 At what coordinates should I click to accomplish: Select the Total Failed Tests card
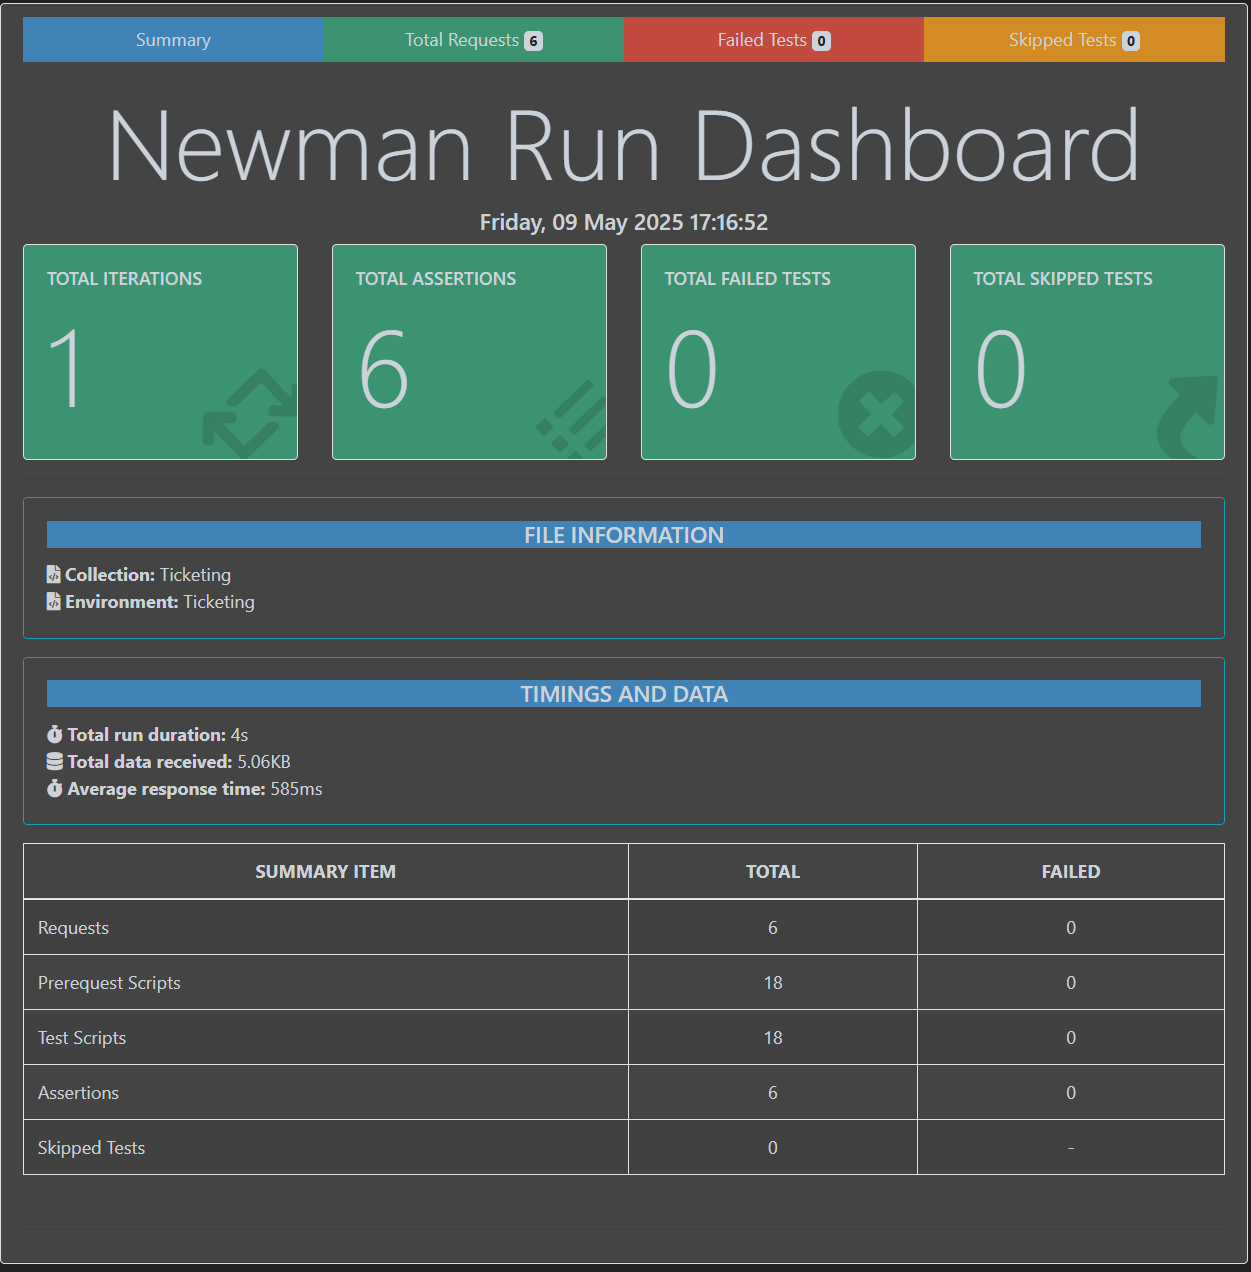(778, 352)
